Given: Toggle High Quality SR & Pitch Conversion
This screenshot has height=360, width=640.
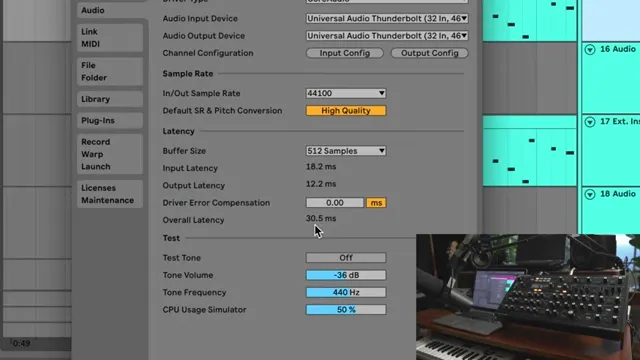Looking at the screenshot, I should coord(346,111).
